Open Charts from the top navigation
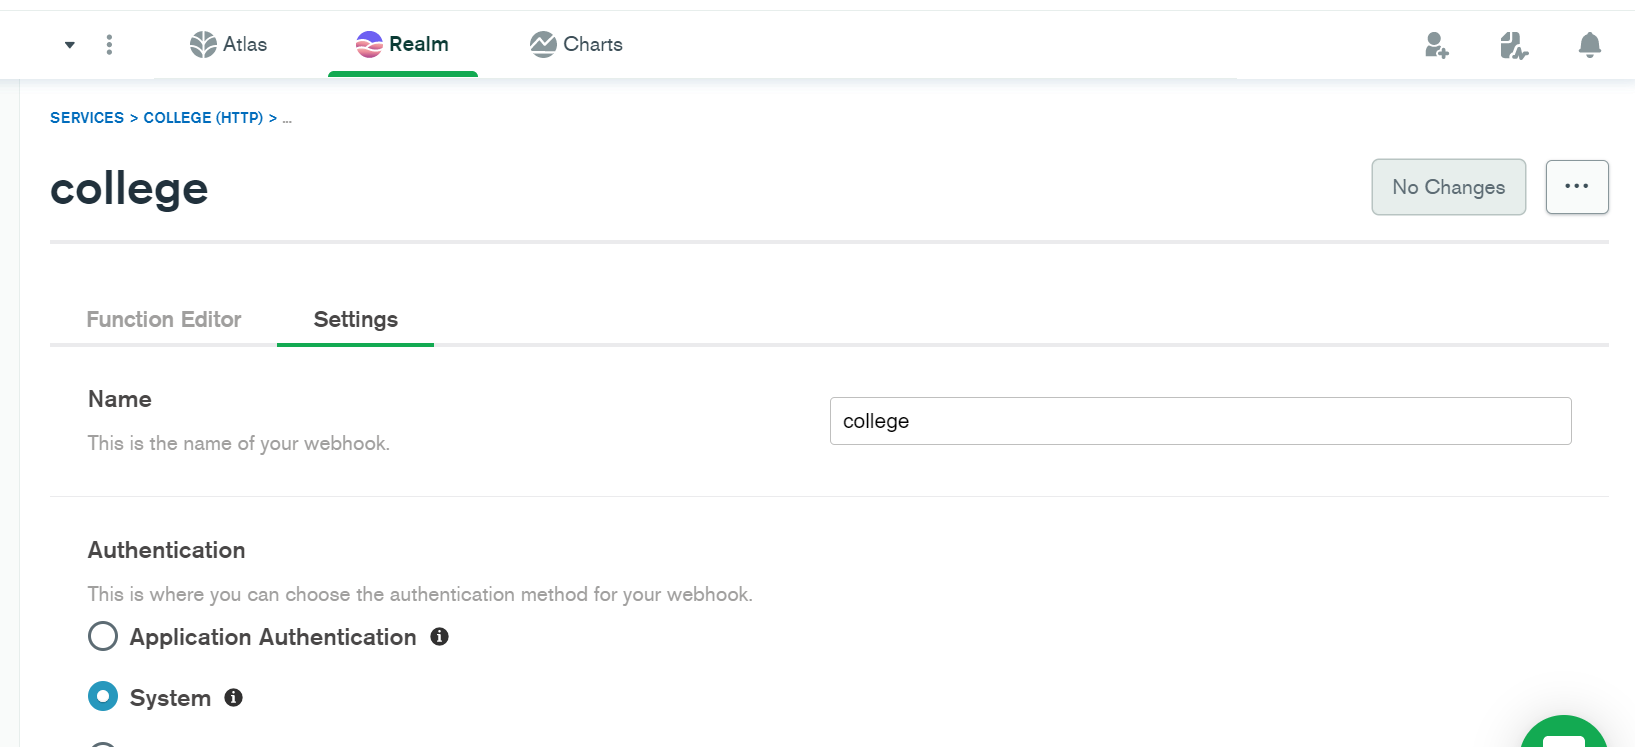The image size is (1635, 747). (x=575, y=44)
